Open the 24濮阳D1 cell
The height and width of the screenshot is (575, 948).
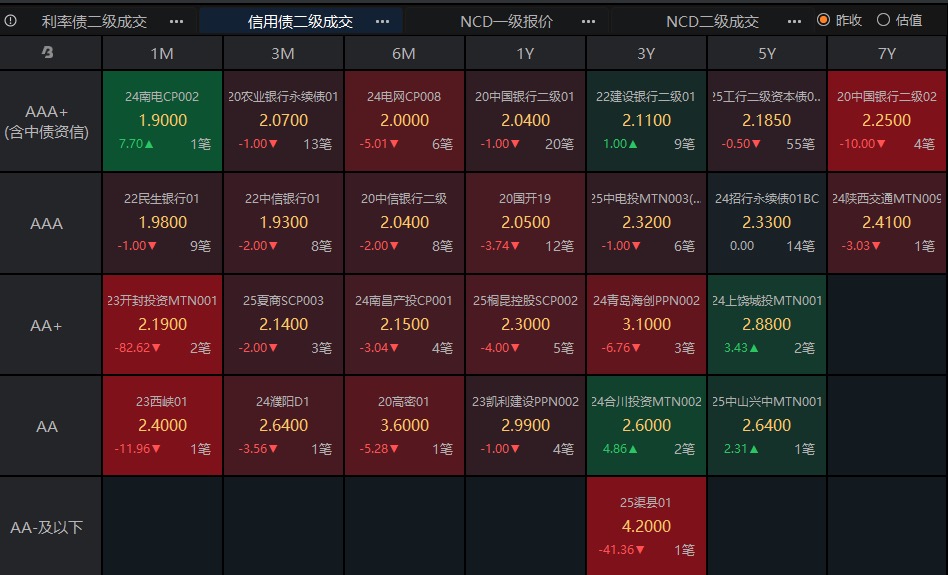[x=284, y=426]
